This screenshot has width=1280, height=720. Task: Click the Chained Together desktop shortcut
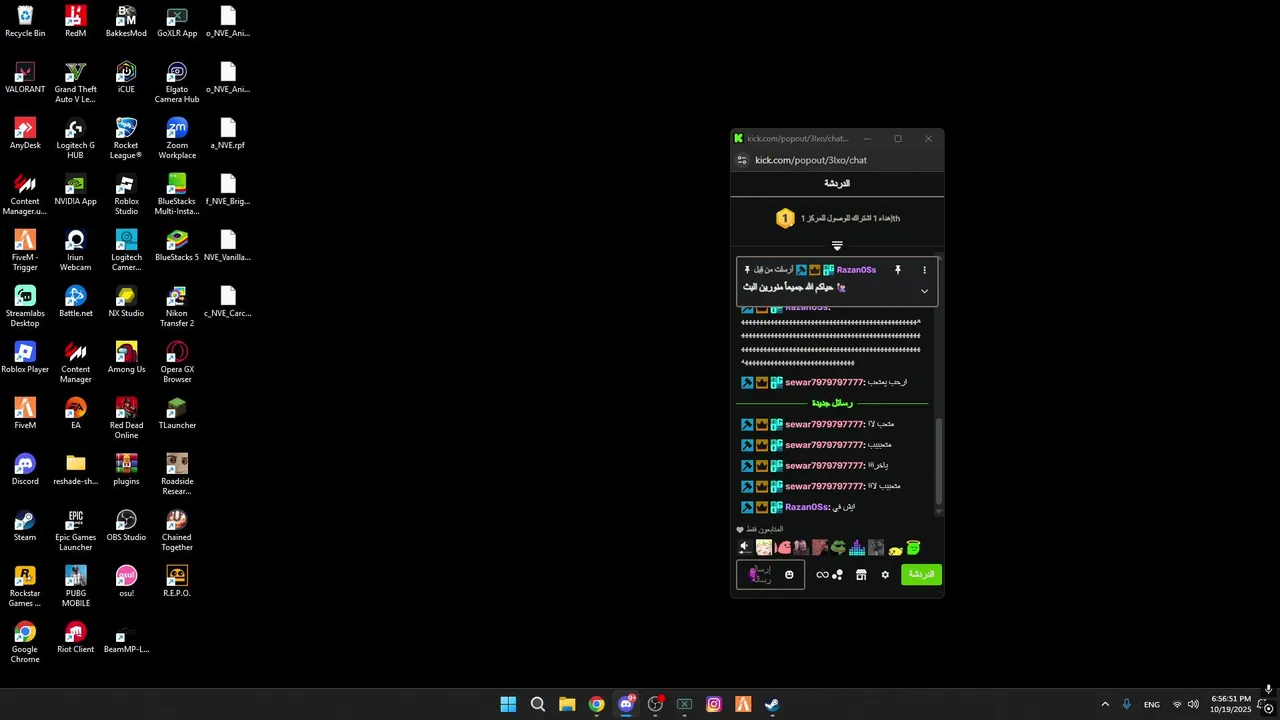[177, 531]
